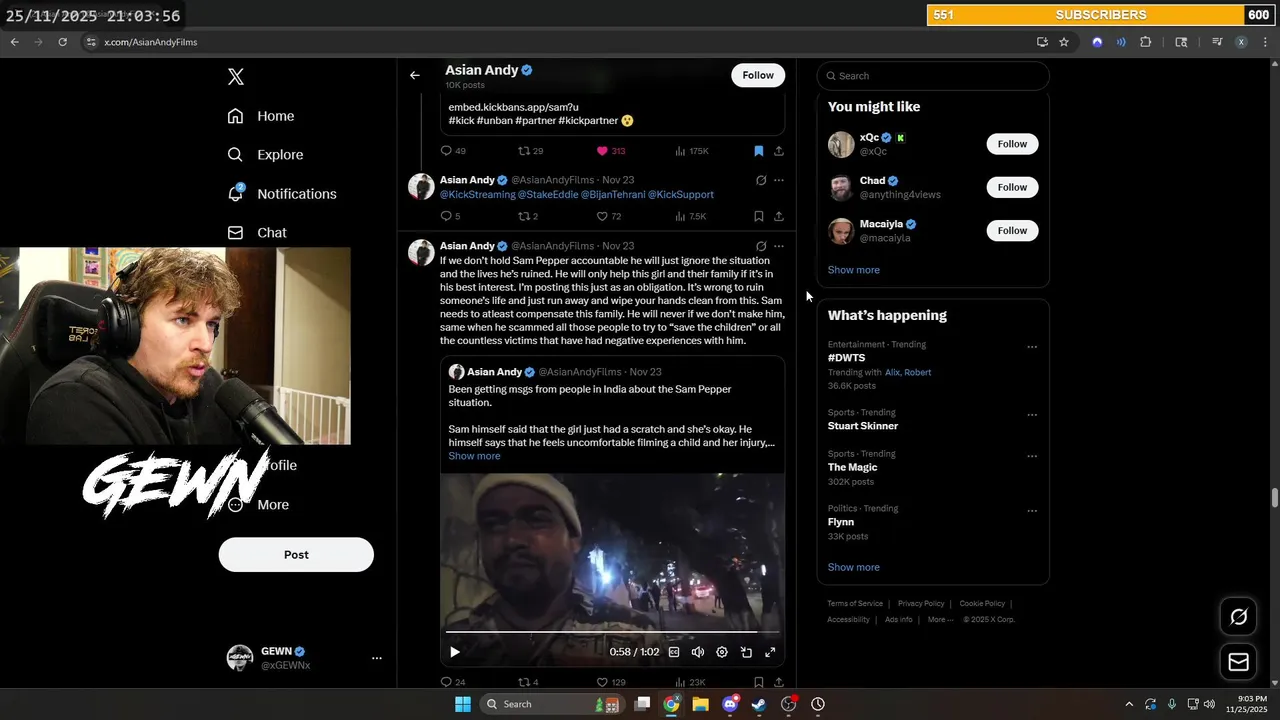Open Privacy Policy footer link

(x=921, y=604)
